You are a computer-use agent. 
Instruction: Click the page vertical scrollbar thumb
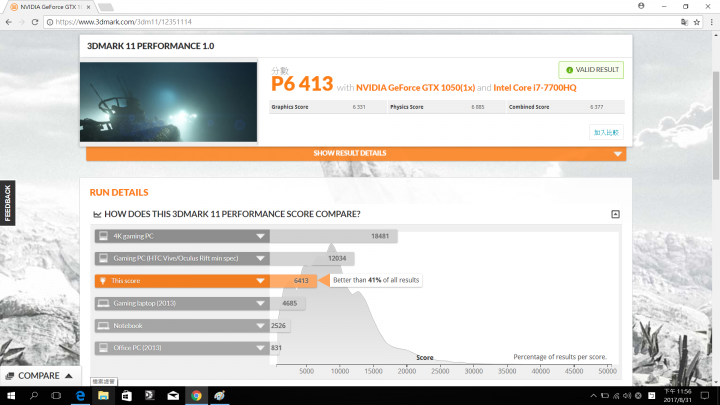pos(716,125)
